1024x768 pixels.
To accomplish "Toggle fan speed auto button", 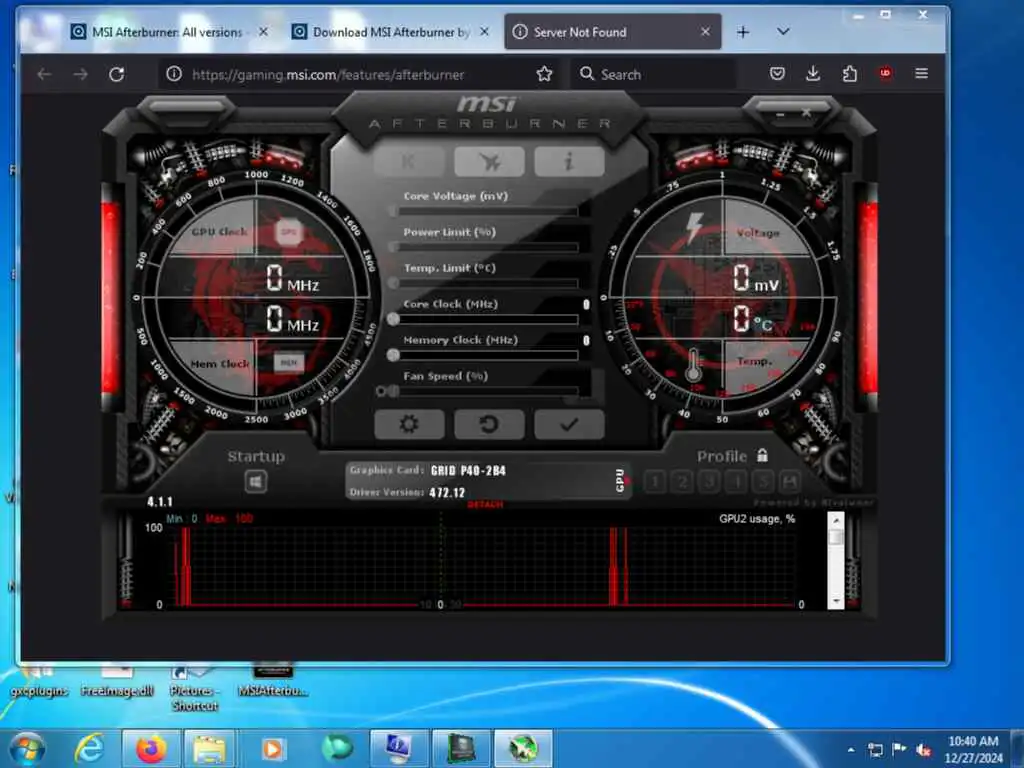I will (x=381, y=391).
